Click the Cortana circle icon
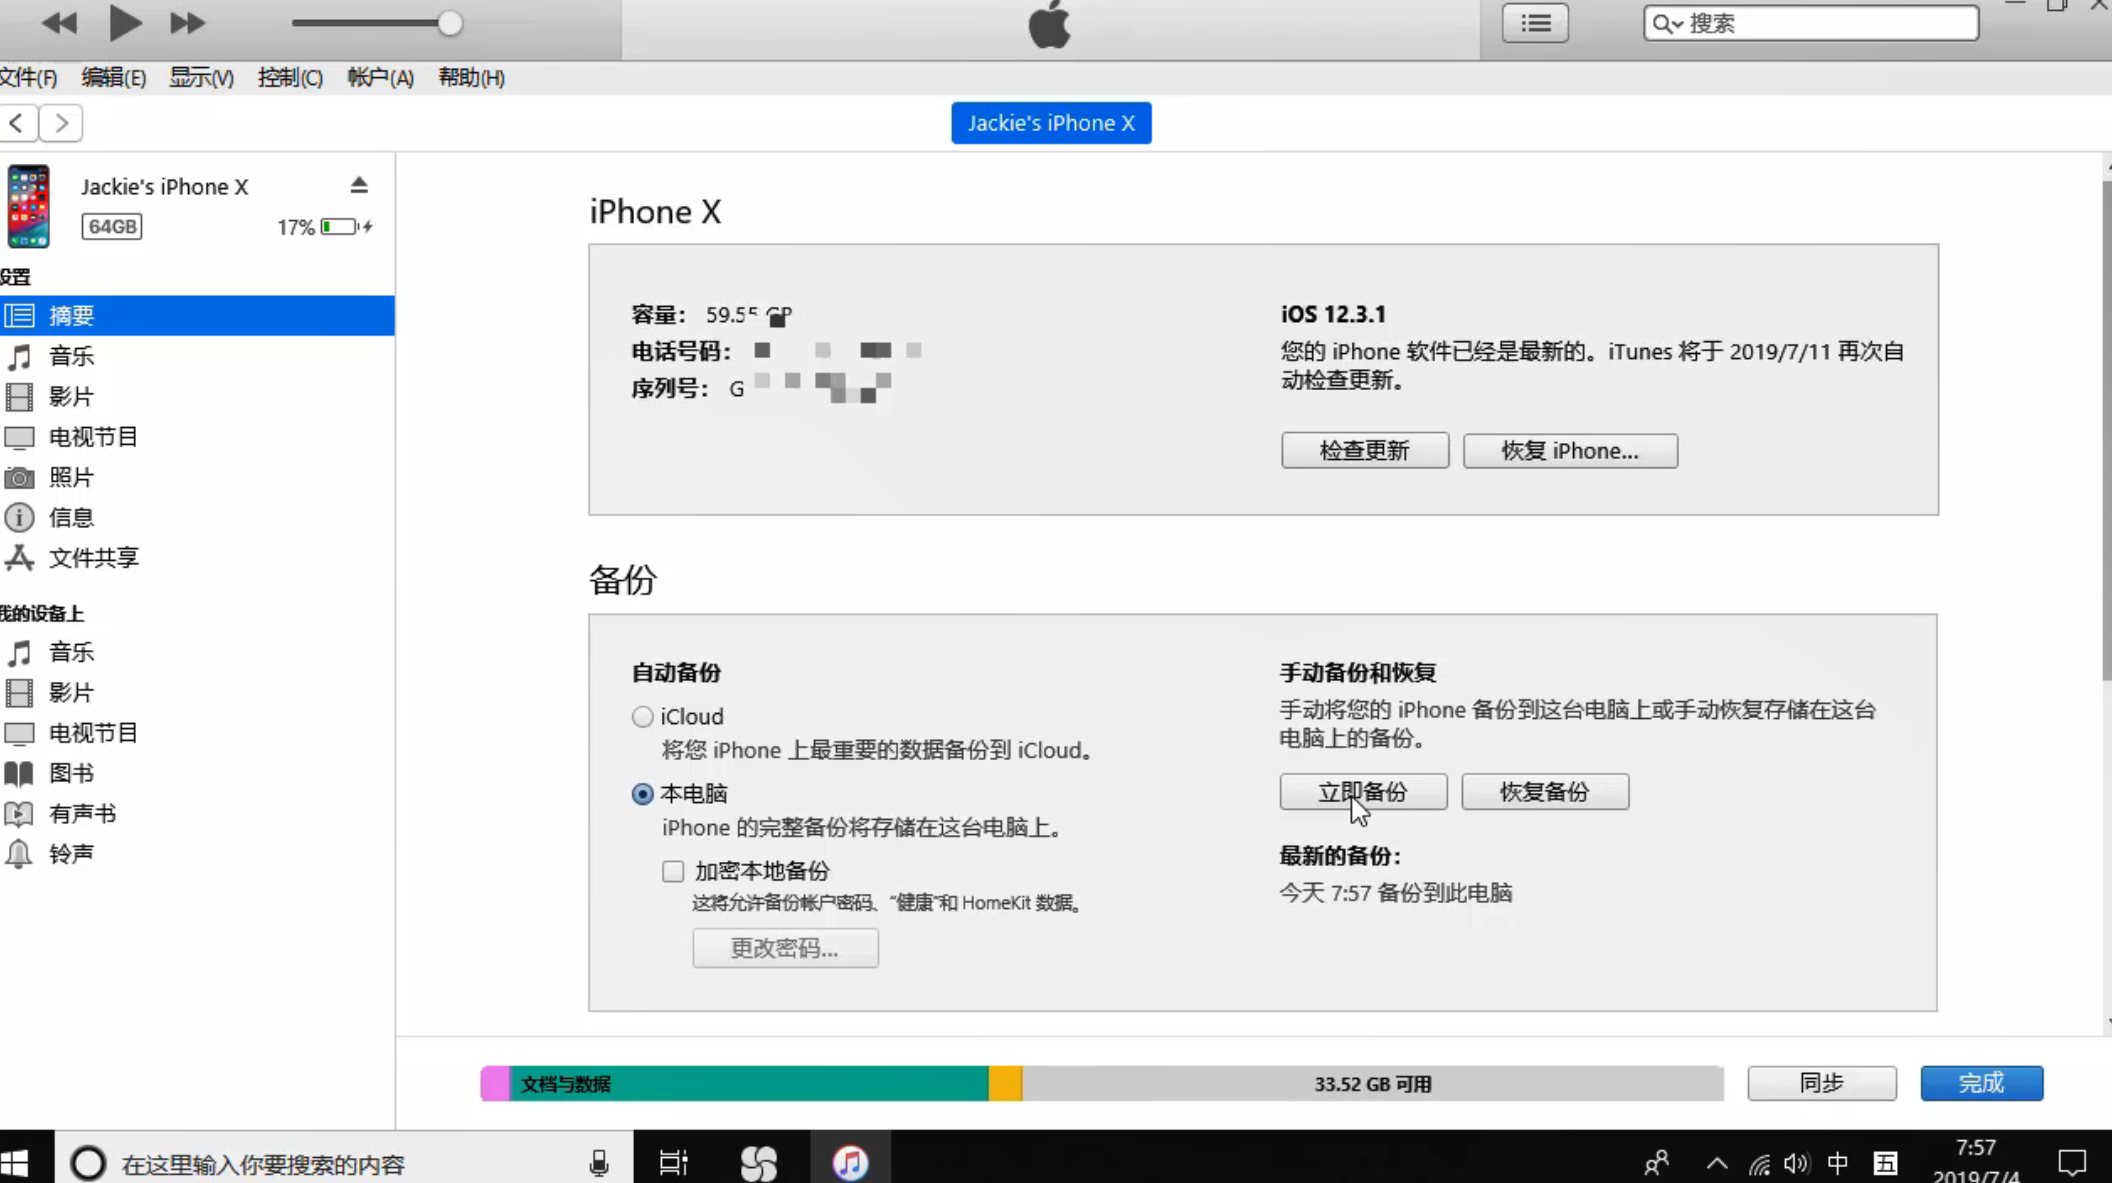Image resolution: width=2112 pixels, height=1183 pixels. click(88, 1163)
